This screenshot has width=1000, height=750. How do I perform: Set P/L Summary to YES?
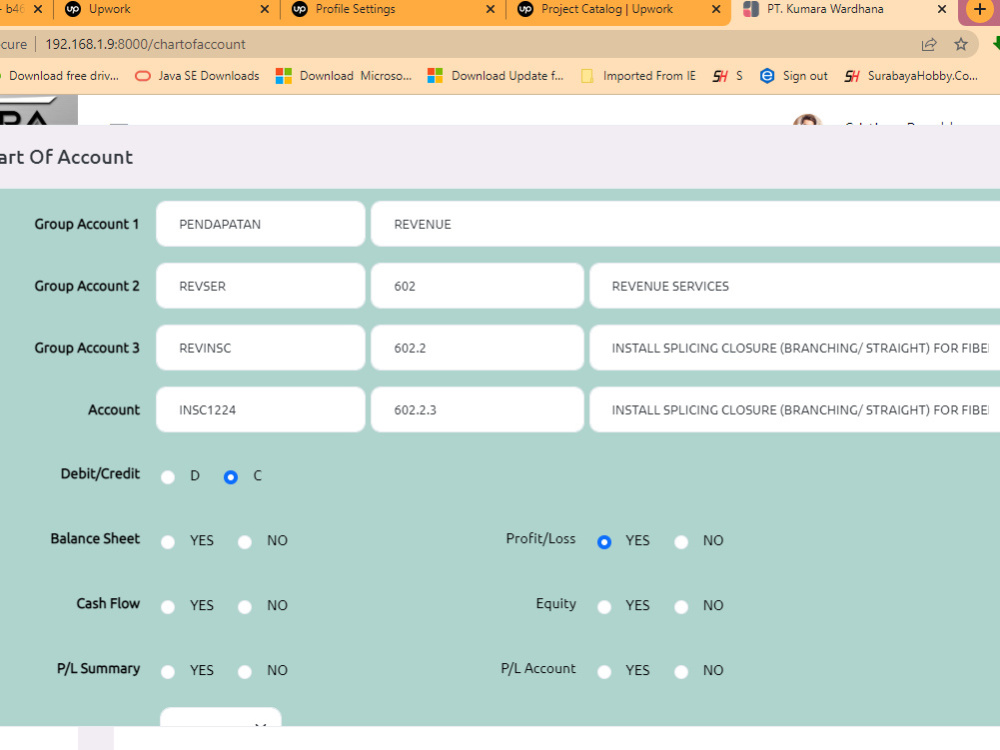168,672
